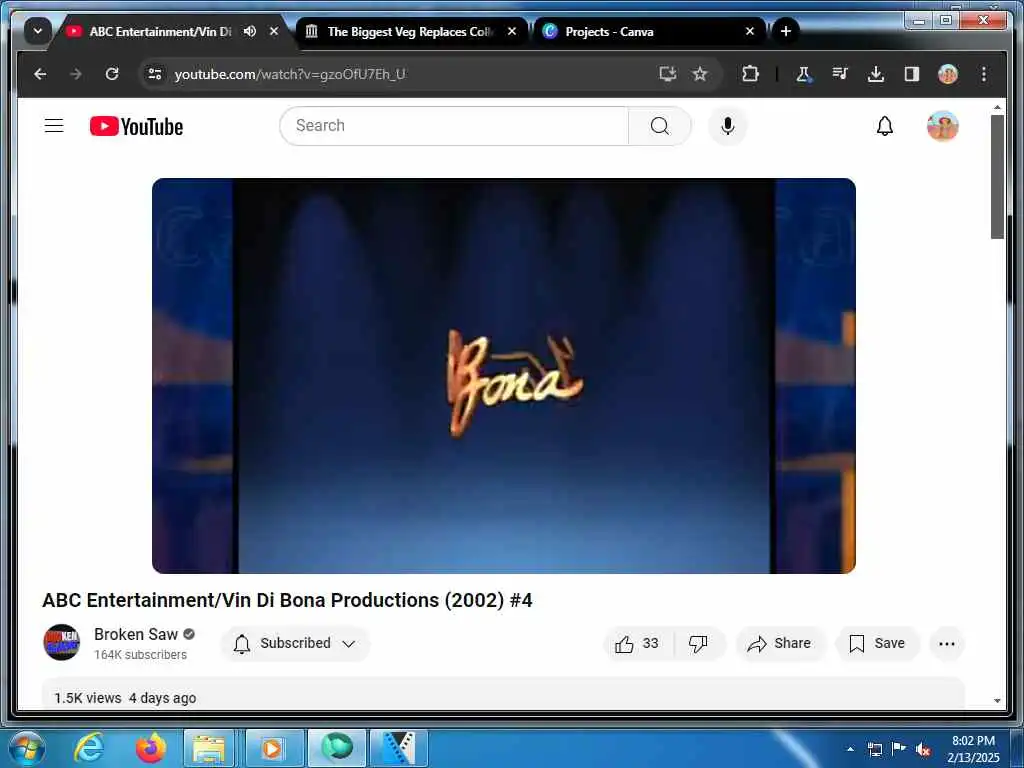Open the Broken Saw channel name link
The width and height of the screenshot is (1024, 768).
(x=136, y=634)
